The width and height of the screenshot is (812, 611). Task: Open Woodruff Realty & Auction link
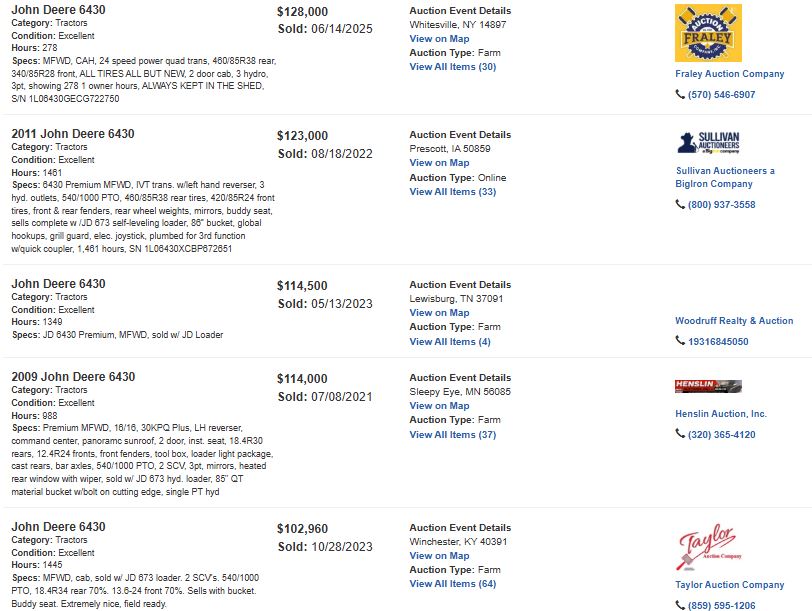click(x=734, y=321)
